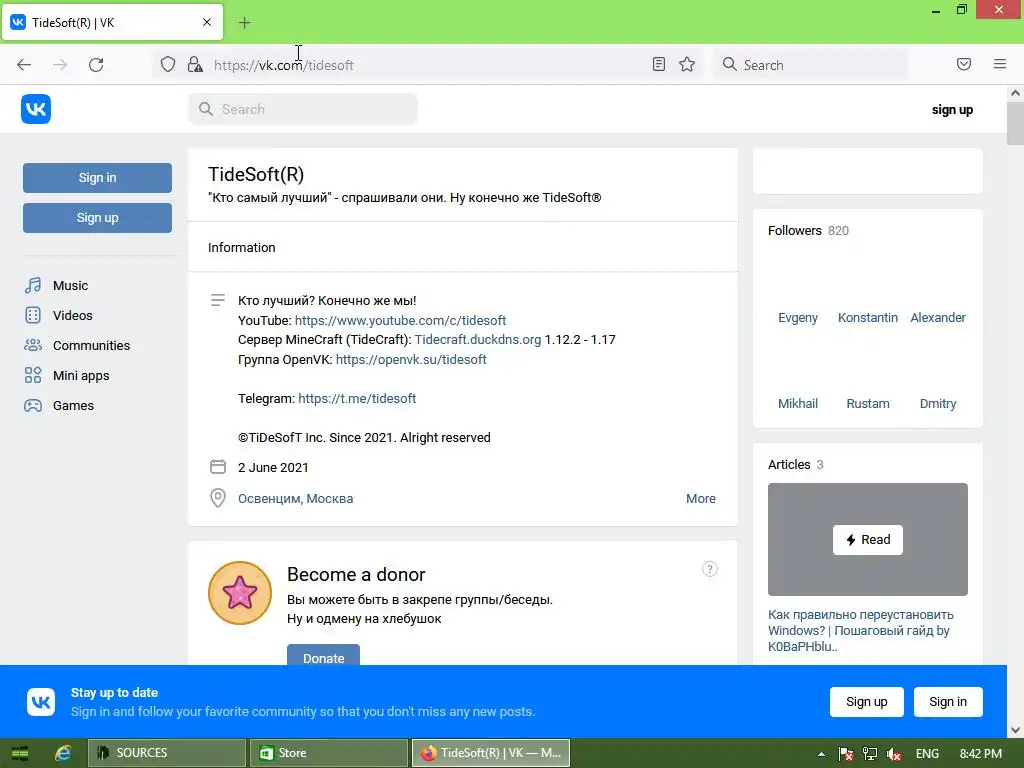The height and width of the screenshot is (768, 1024).
Task: Open the openvk.su/tidesoft link
Action: (x=411, y=359)
